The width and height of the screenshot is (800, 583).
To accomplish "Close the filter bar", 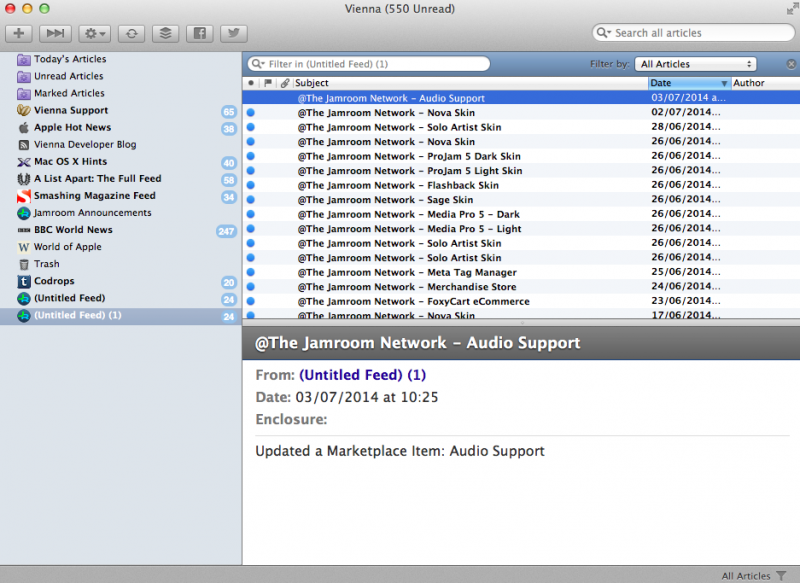I will [791, 64].
